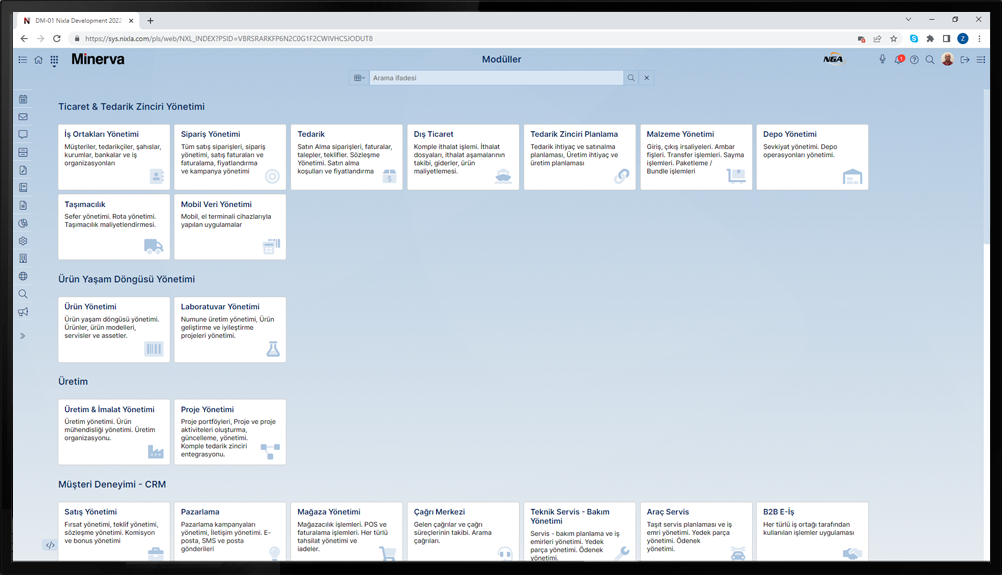Open notifications bell with red badge
Screen dimensions: 1002x575
pyautogui.click(x=899, y=59)
